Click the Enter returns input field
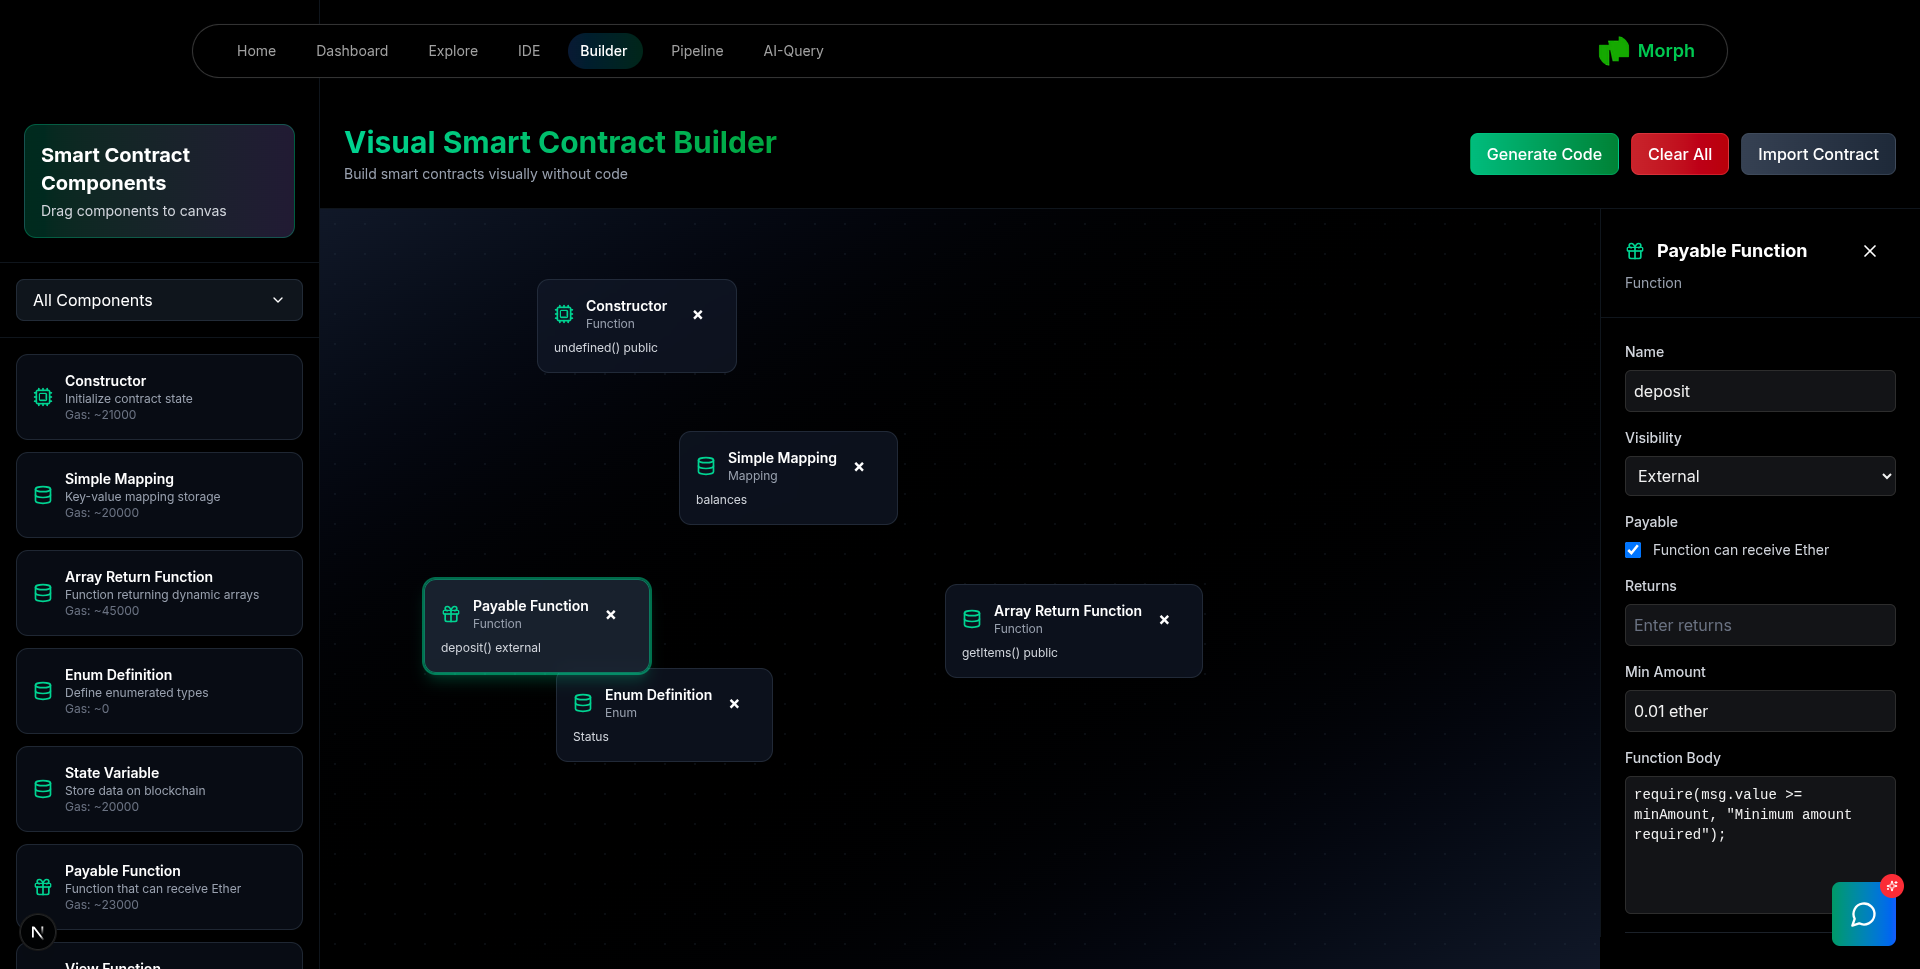The height and width of the screenshot is (969, 1920). [x=1760, y=625]
